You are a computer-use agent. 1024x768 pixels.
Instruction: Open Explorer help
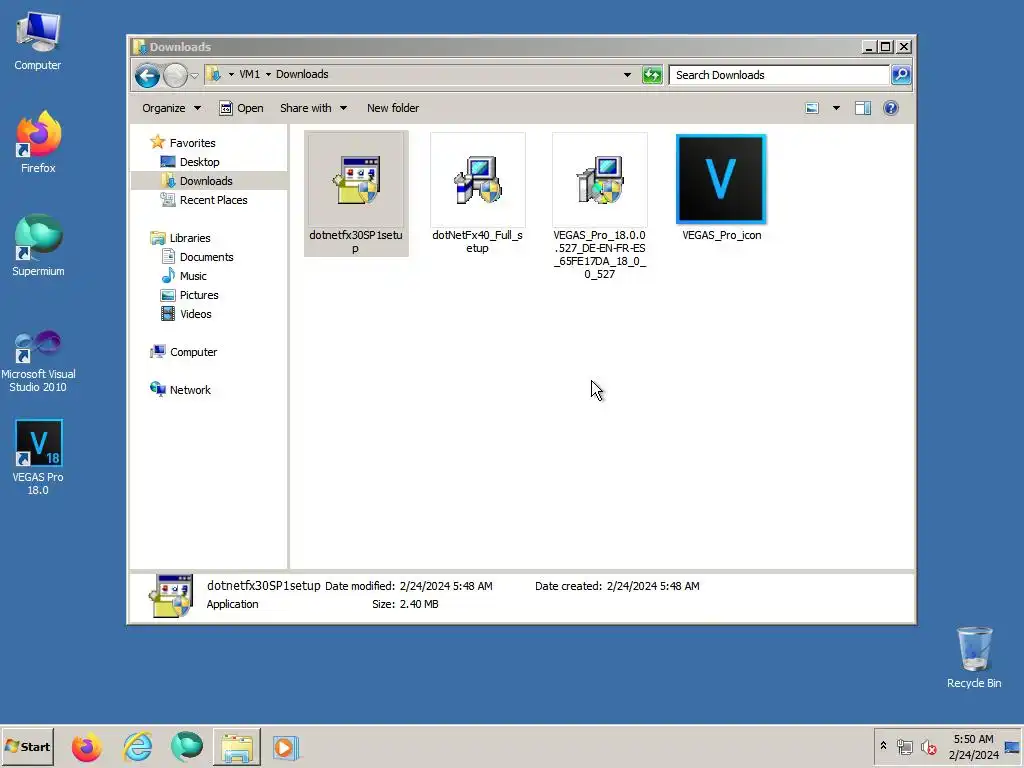pos(890,108)
